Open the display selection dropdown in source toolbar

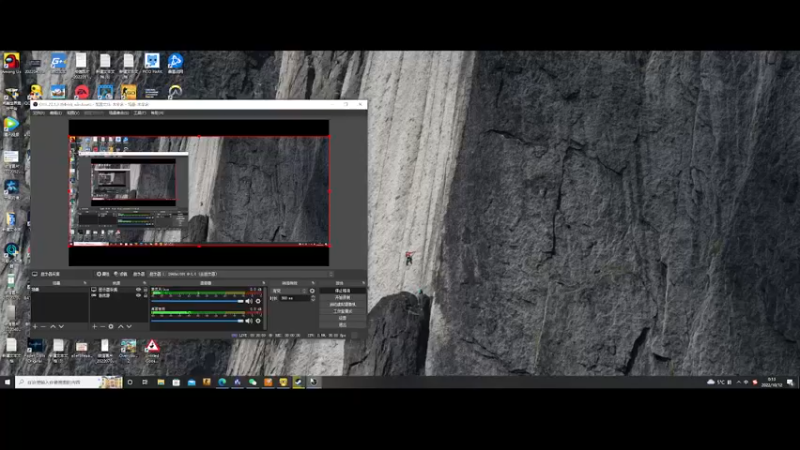pyautogui.click(x=241, y=274)
